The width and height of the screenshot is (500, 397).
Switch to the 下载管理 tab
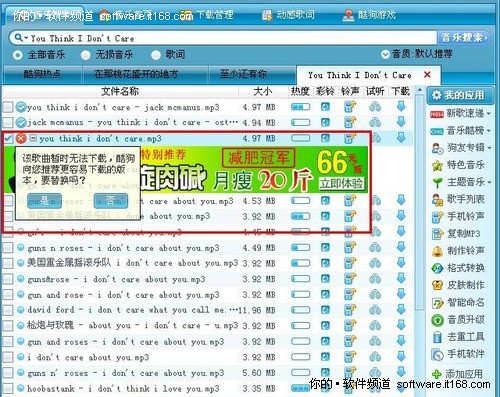[x=208, y=15]
